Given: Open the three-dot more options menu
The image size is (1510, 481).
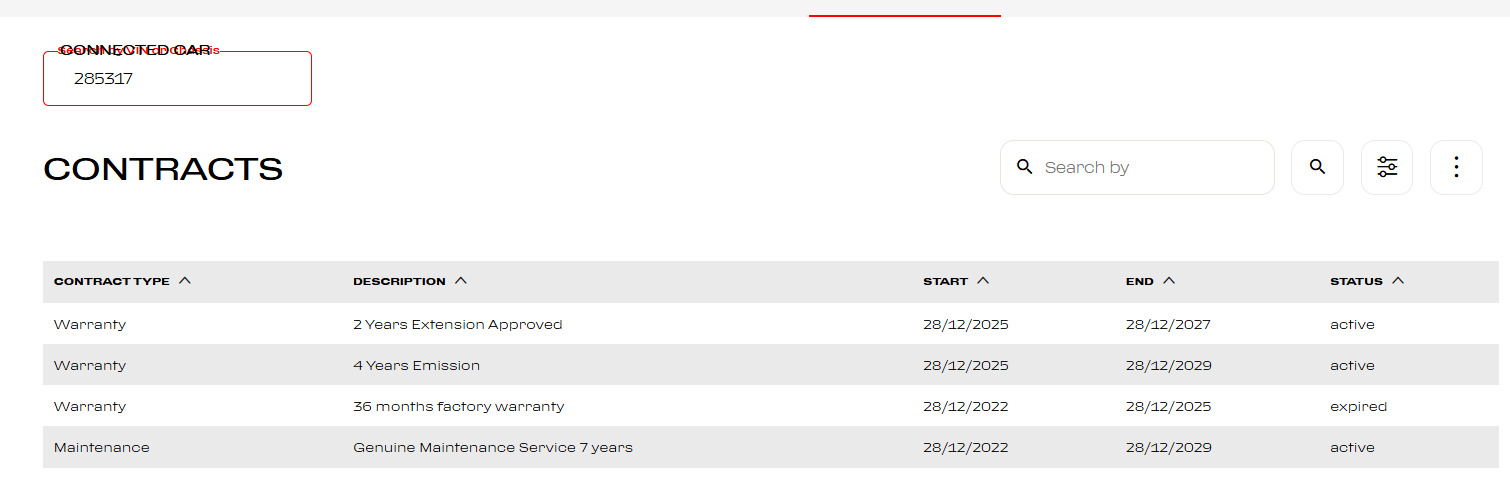Looking at the screenshot, I should pyautogui.click(x=1456, y=167).
